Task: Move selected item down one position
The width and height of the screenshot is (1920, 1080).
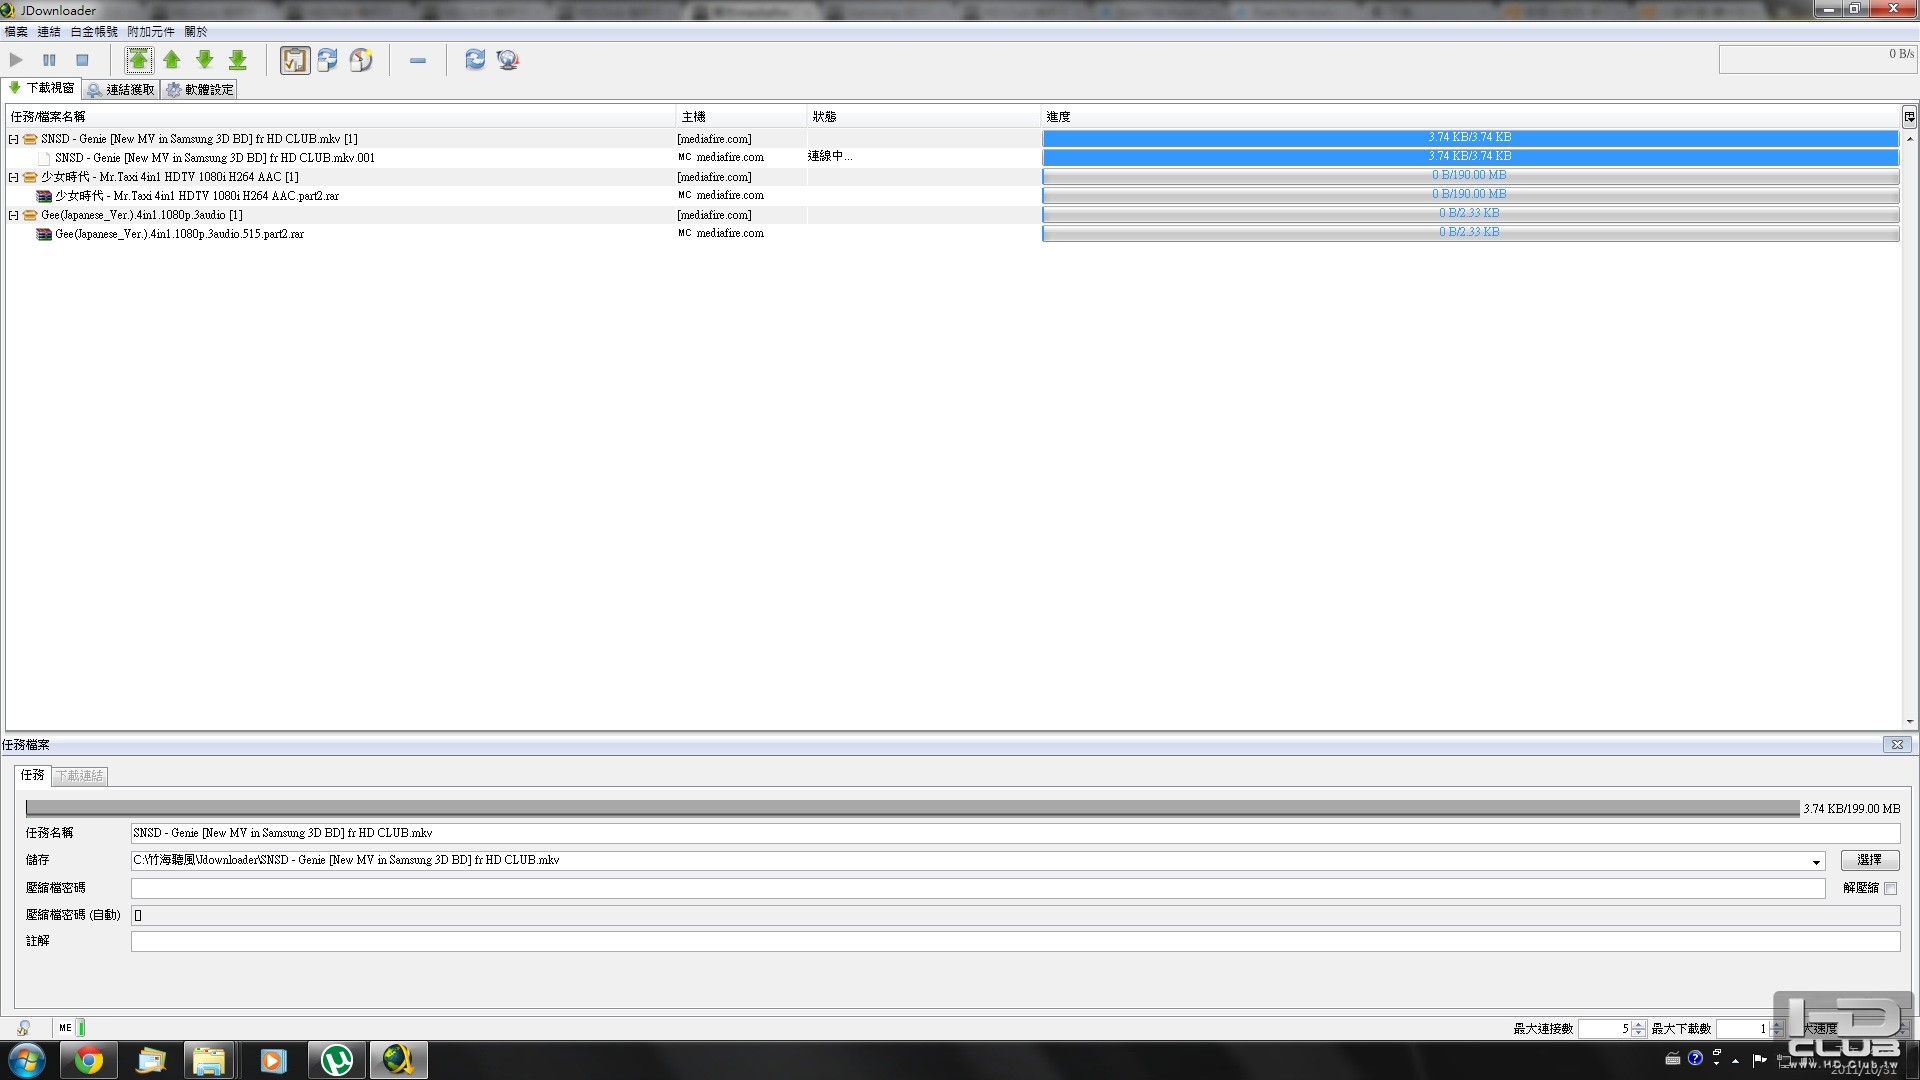Action: [205, 60]
